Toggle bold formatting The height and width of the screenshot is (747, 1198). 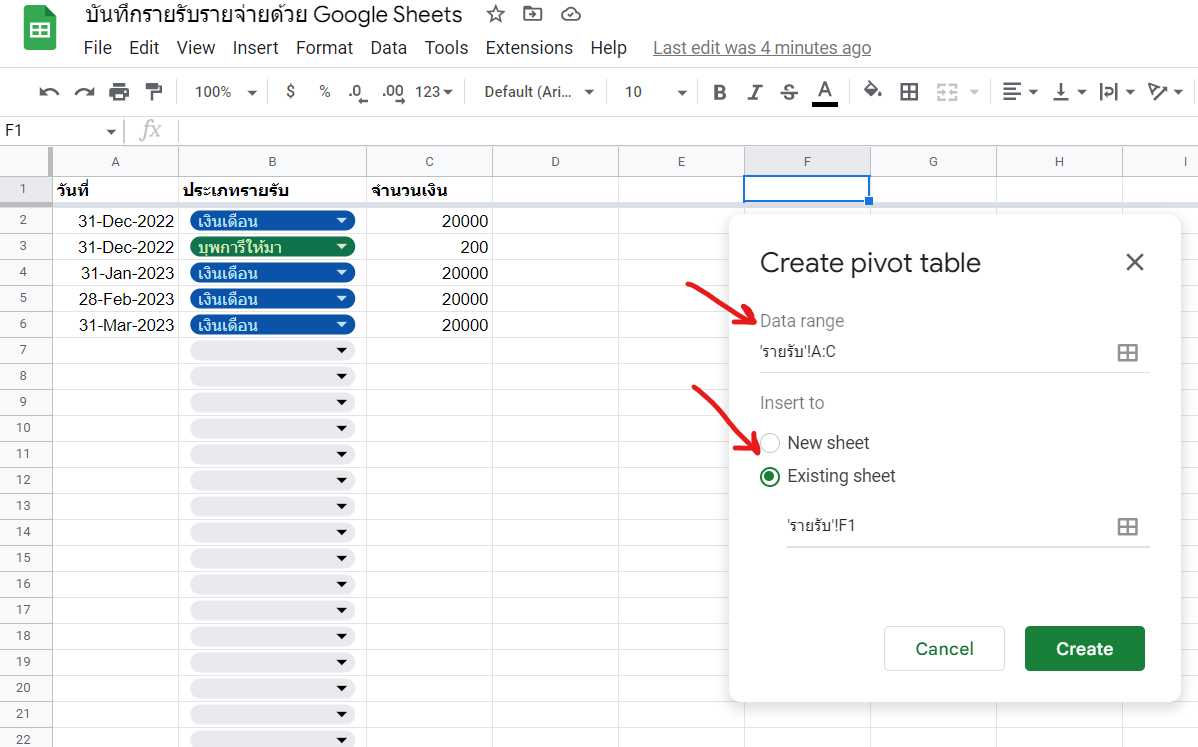(719, 91)
